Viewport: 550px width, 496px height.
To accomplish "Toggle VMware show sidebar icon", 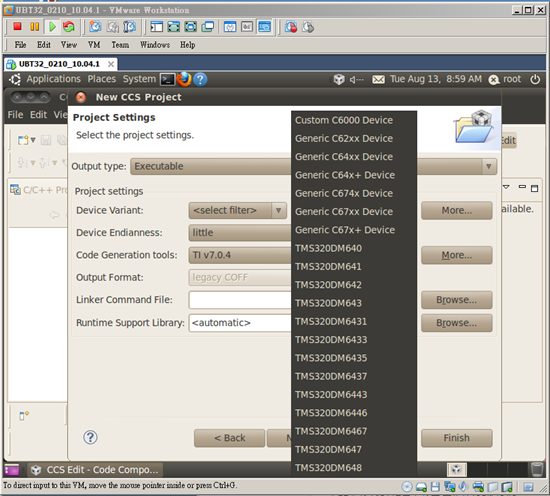I will pyautogui.click(x=156, y=27).
